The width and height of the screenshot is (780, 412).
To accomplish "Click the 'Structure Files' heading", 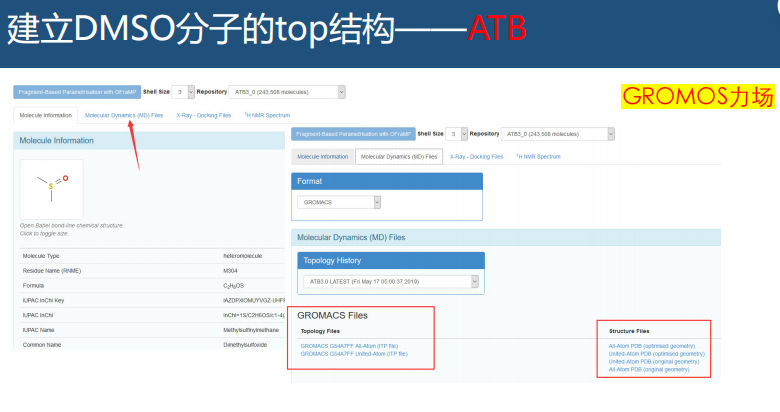I will (629, 331).
